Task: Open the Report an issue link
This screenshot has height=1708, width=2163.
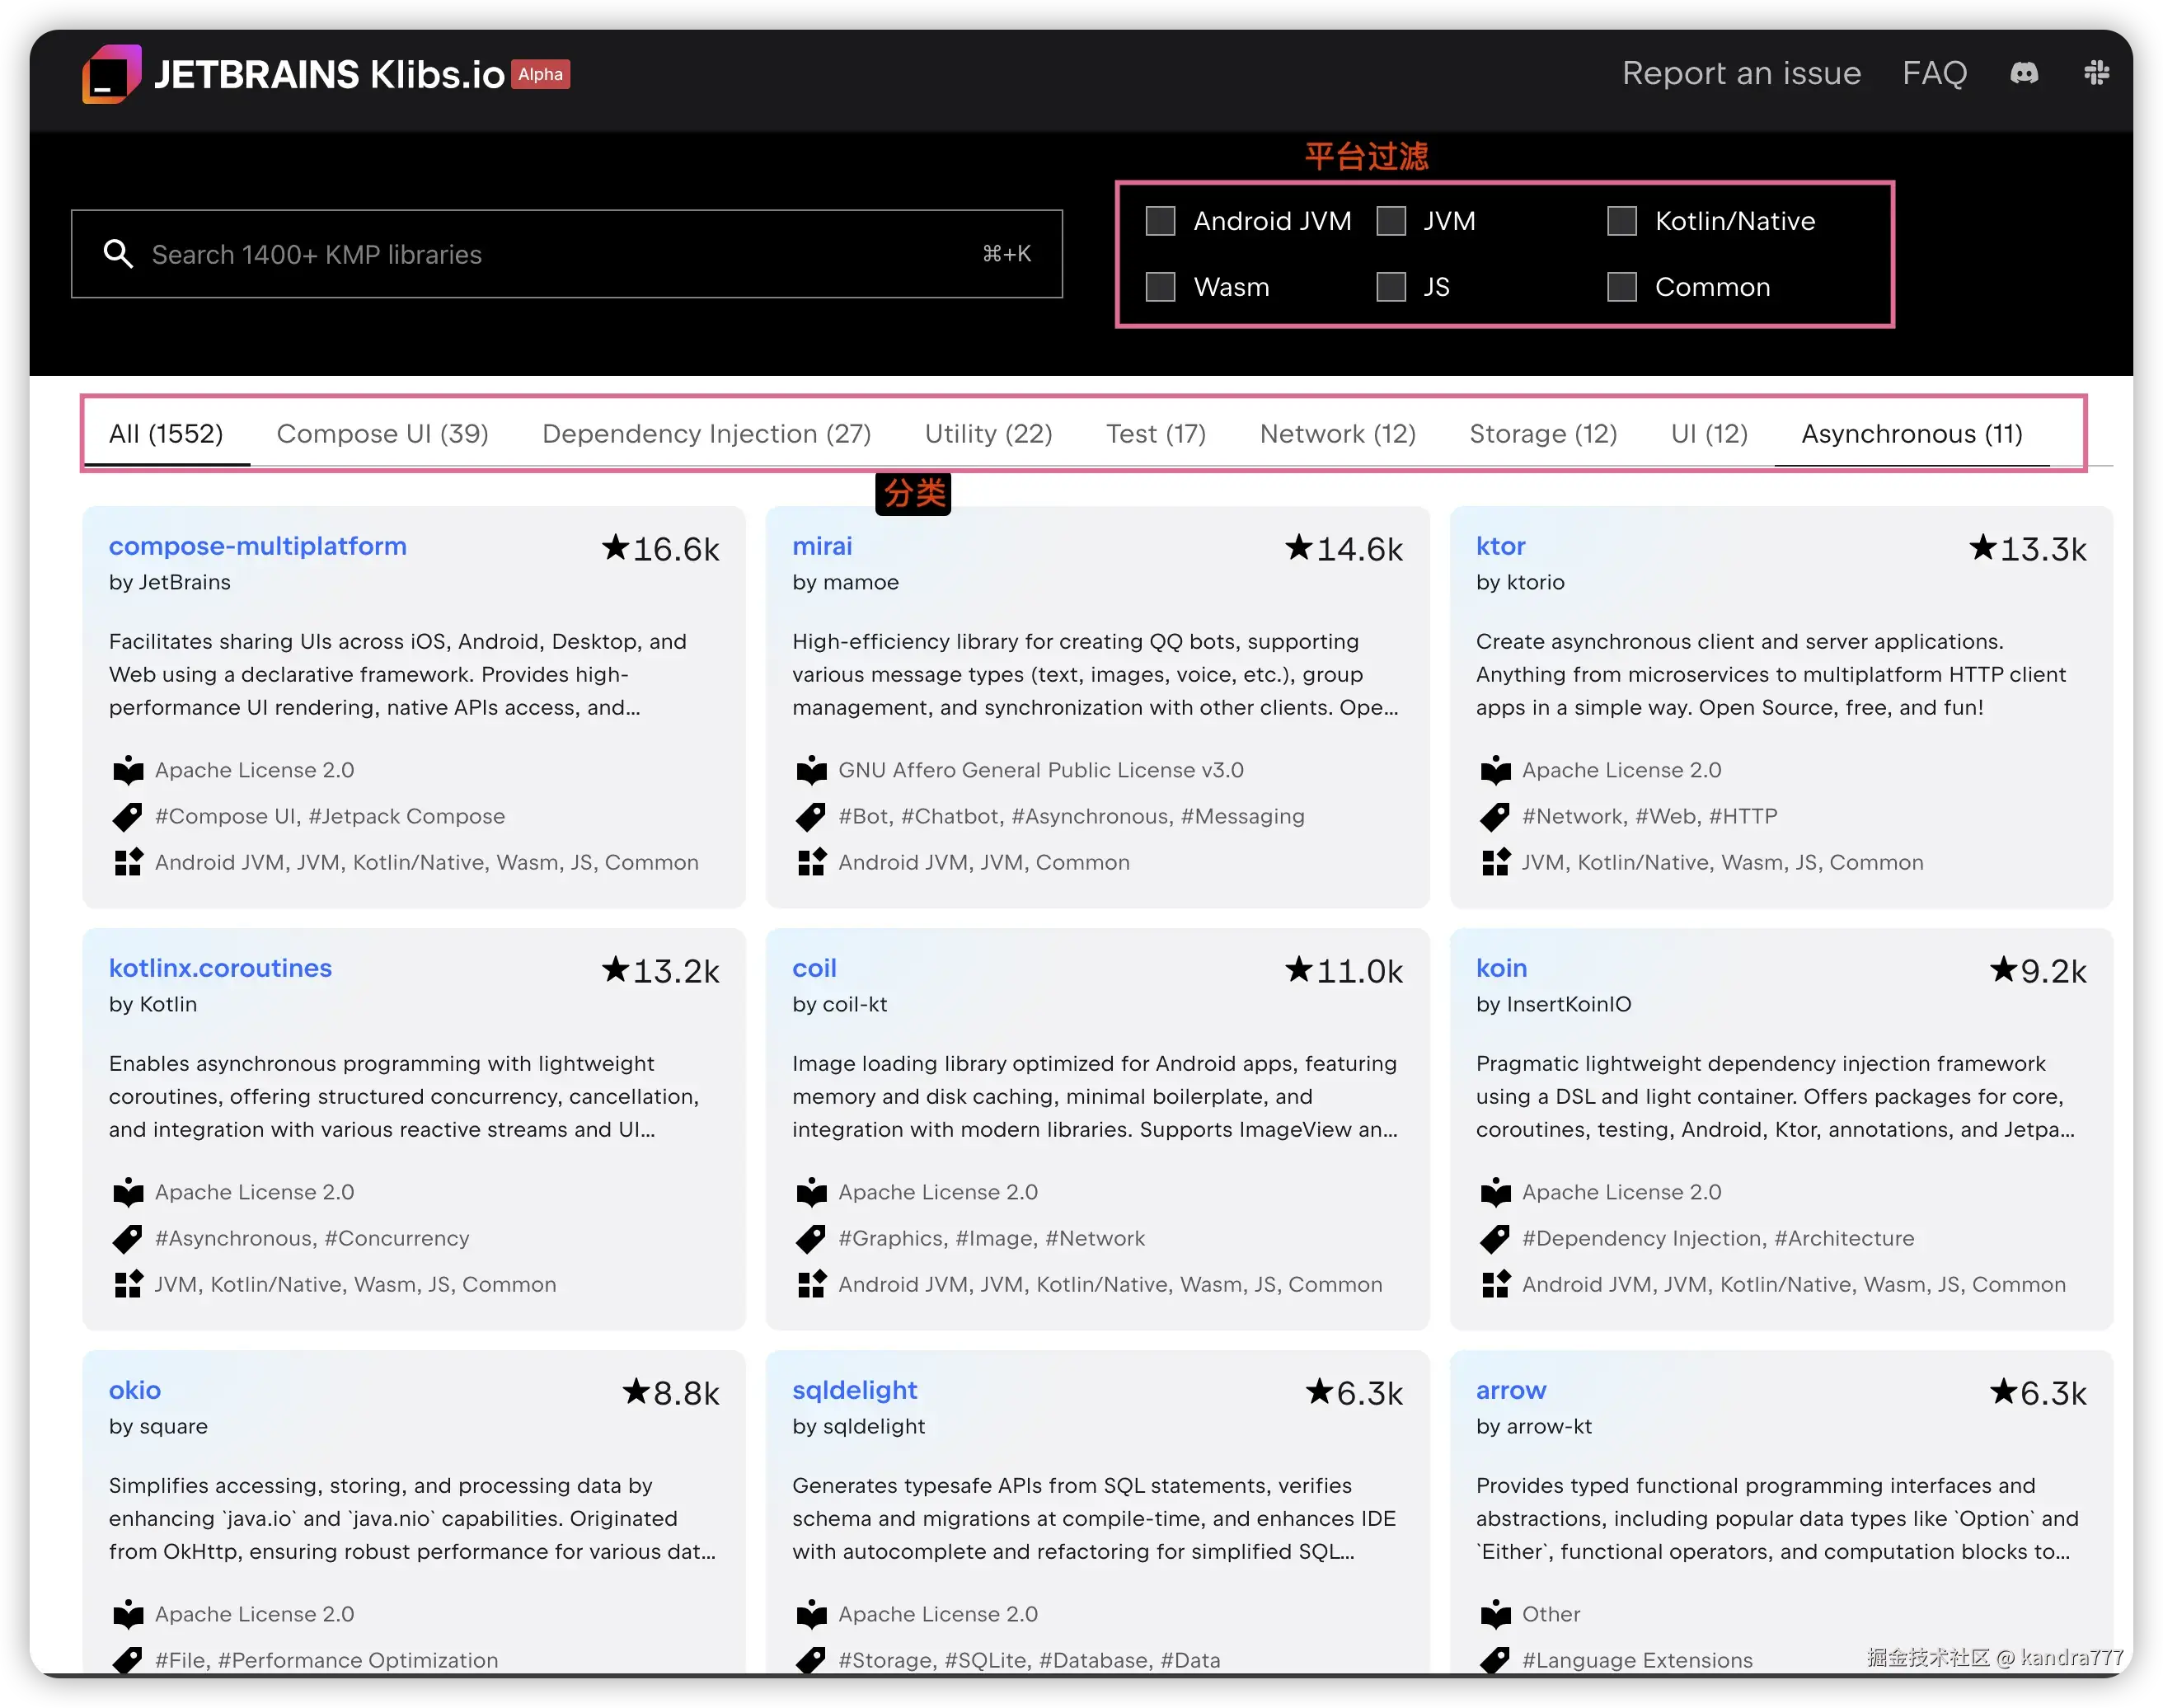Action: point(1740,73)
